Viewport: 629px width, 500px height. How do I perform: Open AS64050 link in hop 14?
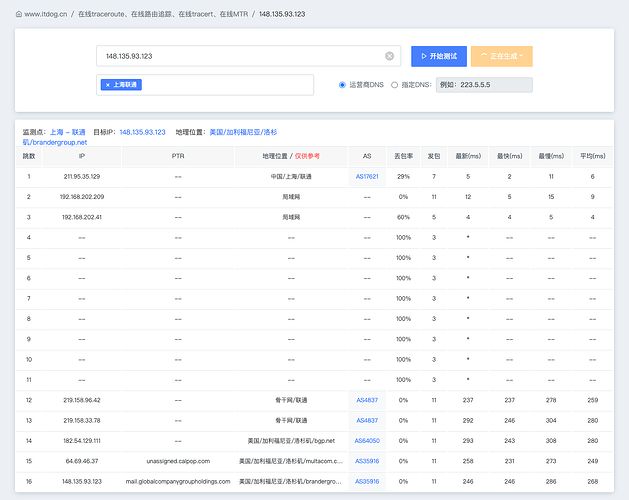(x=367, y=441)
